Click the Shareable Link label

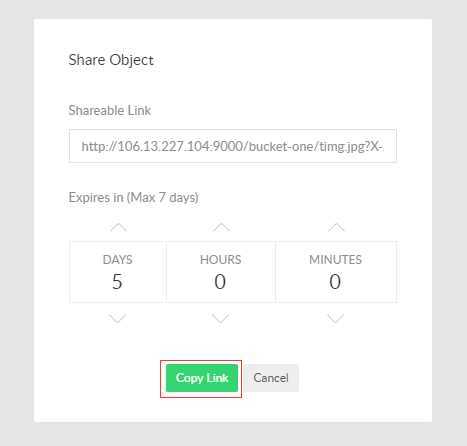click(x=110, y=110)
